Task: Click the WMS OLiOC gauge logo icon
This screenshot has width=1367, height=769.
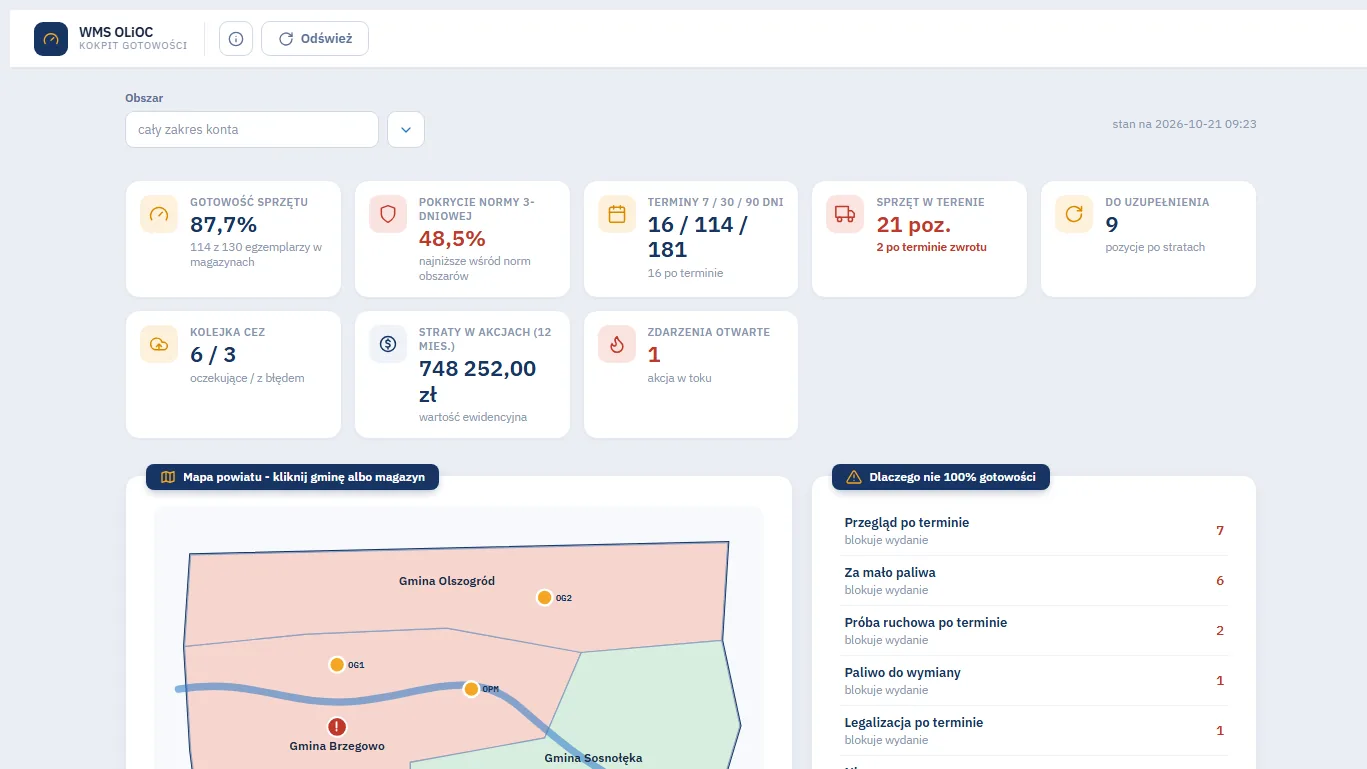Action: pos(51,39)
